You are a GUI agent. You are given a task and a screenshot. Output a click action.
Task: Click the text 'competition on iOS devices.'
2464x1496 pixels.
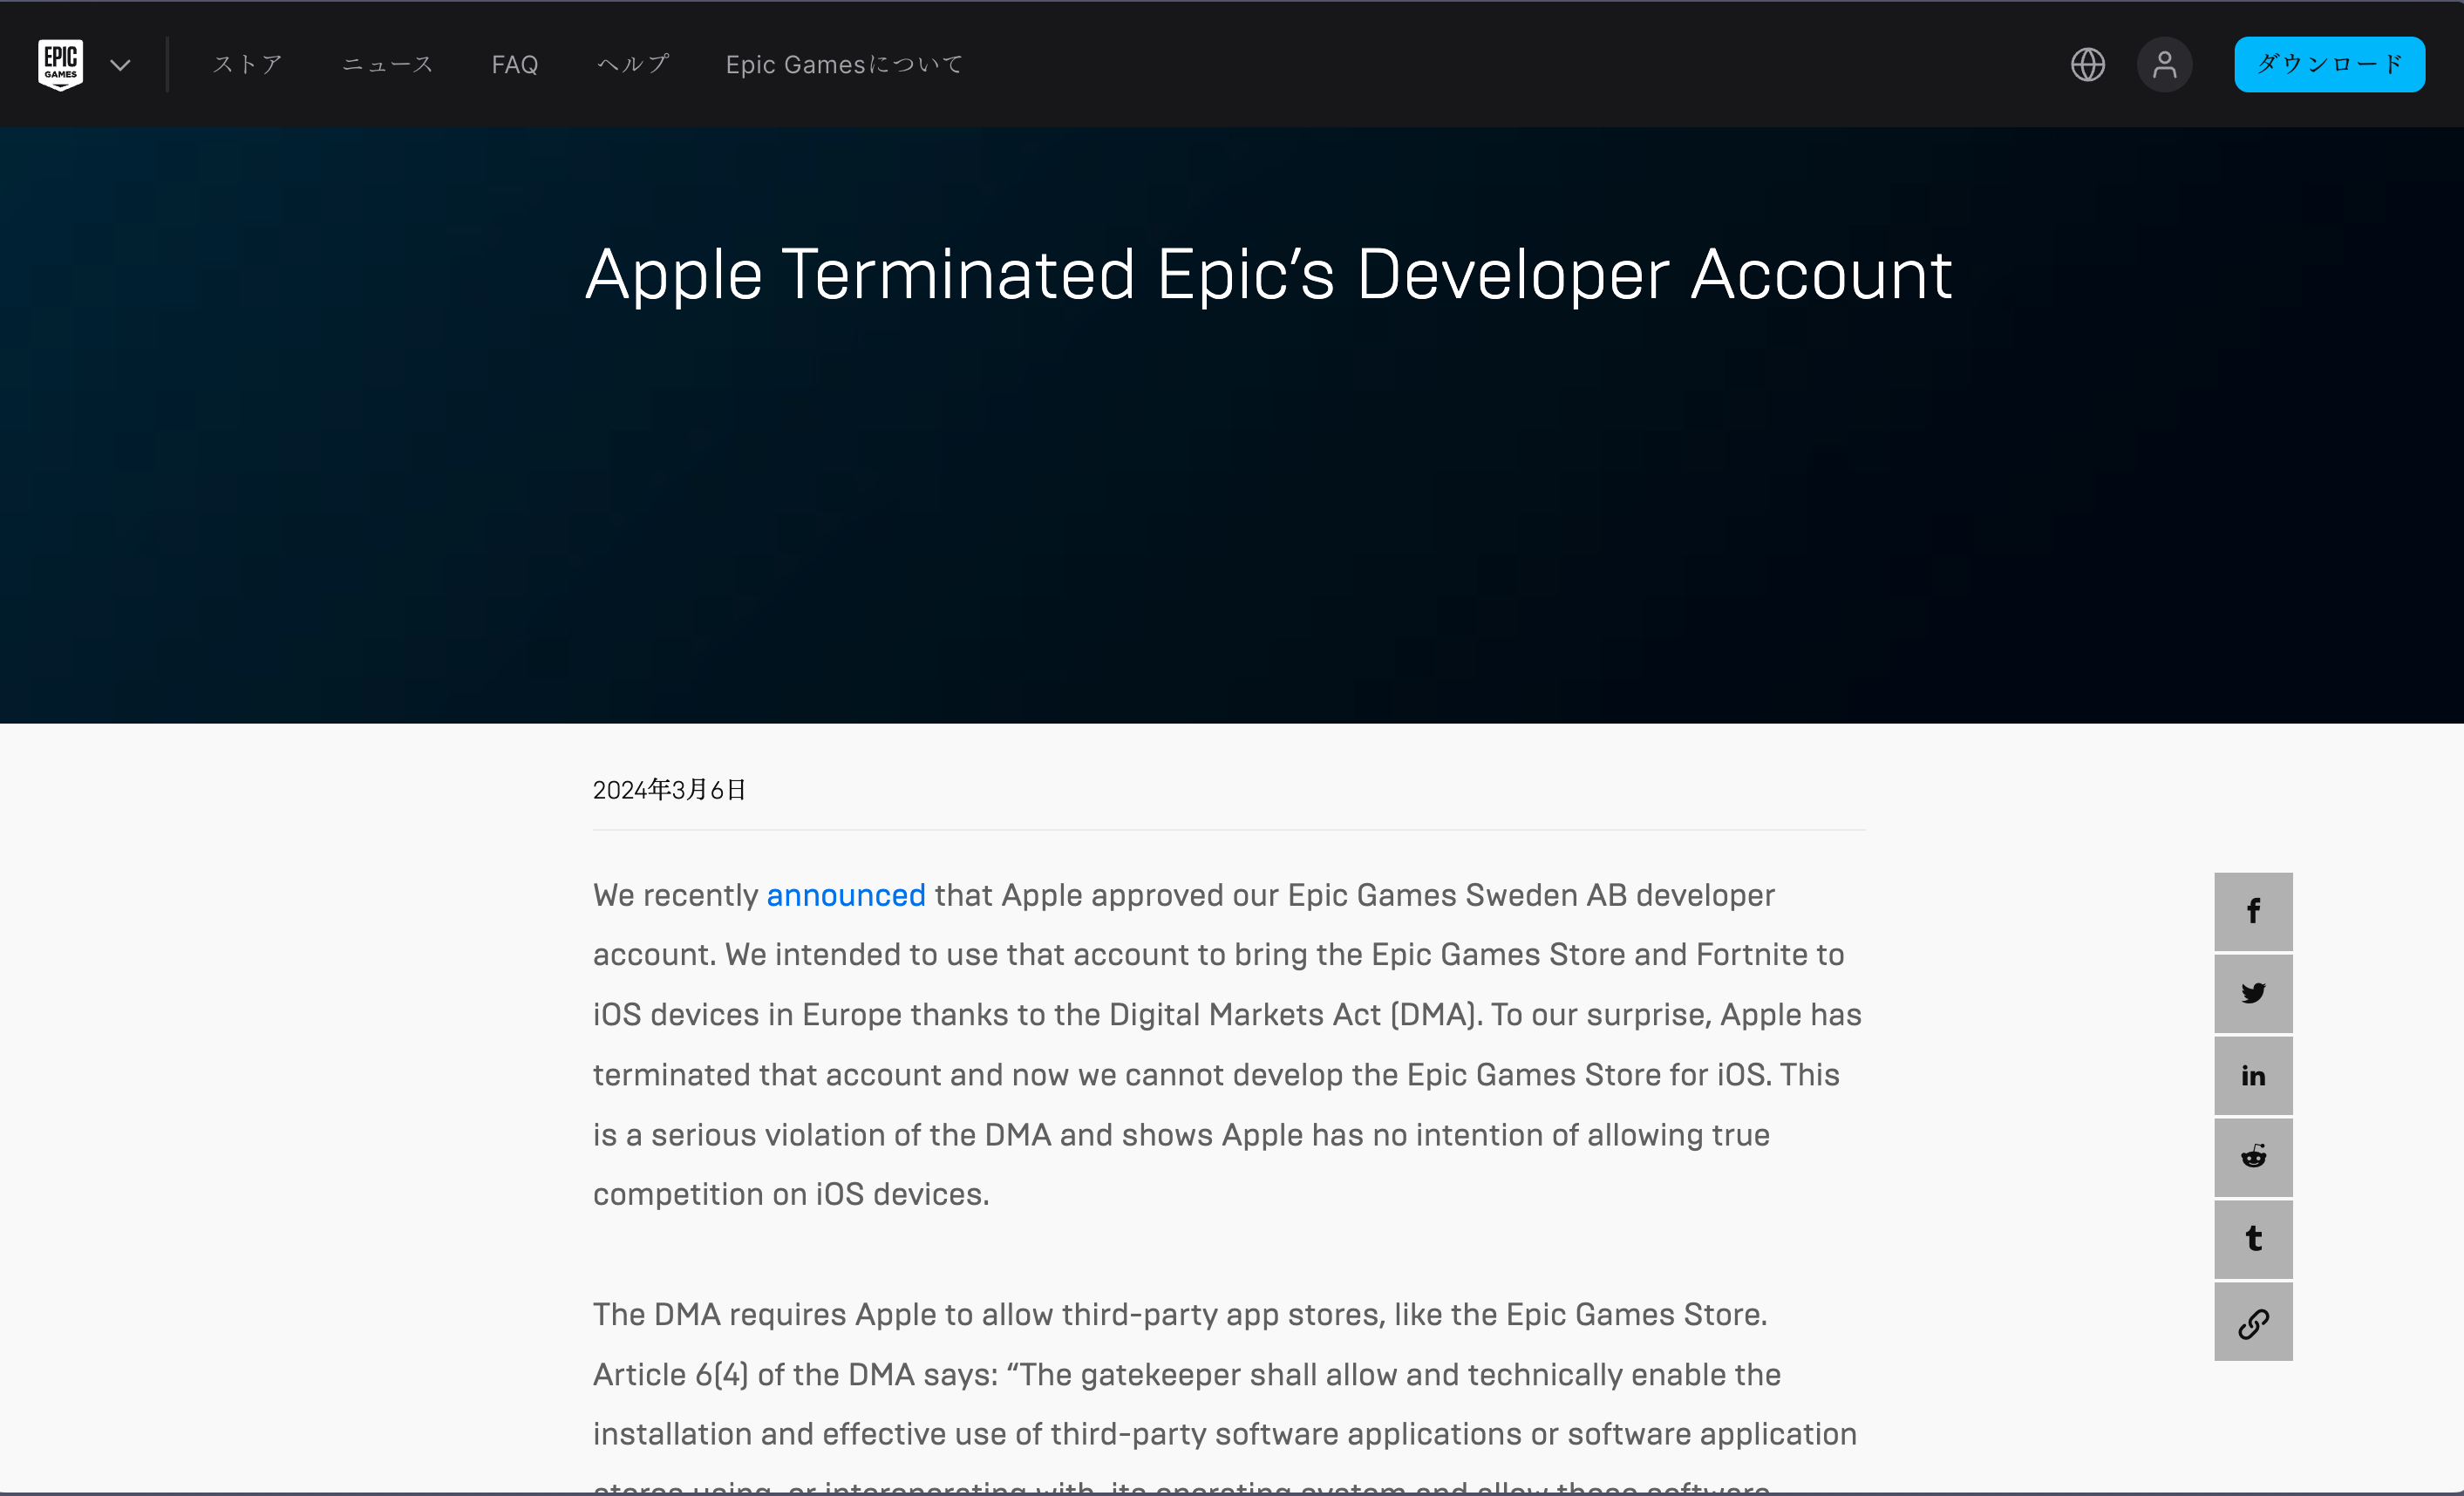click(x=791, y=1194)
